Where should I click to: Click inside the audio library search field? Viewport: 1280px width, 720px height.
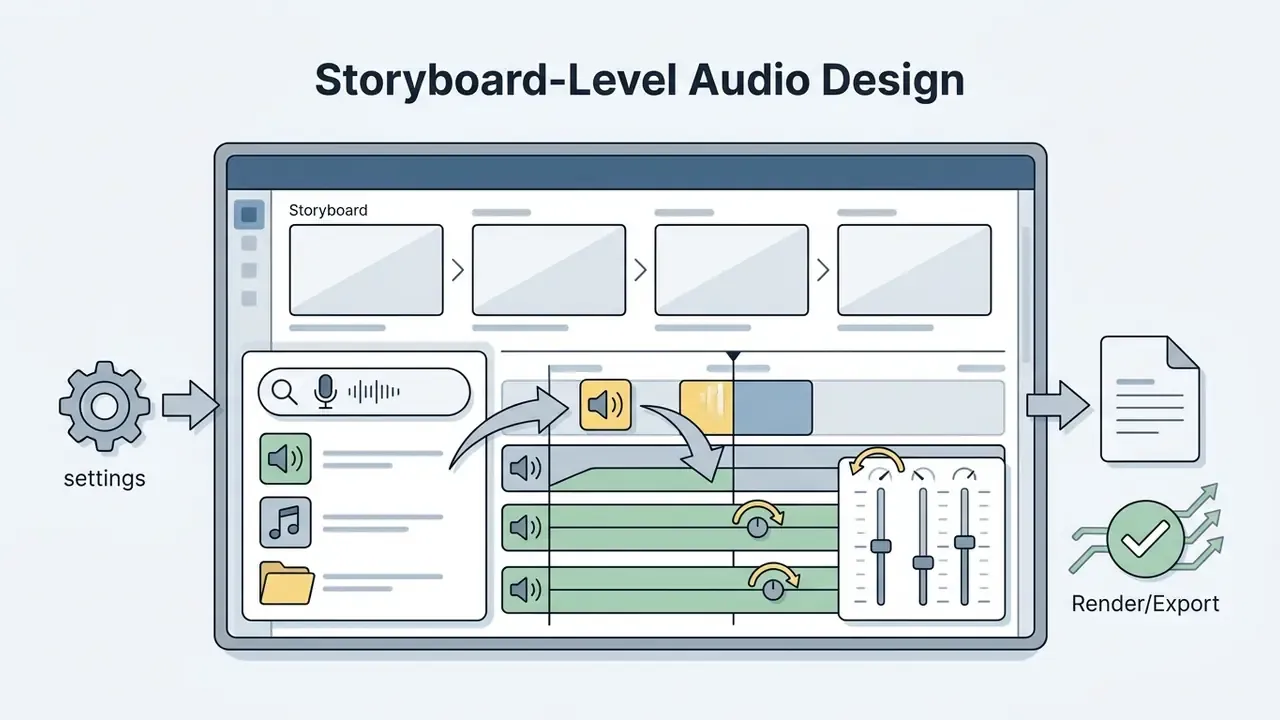click(364, 392)
